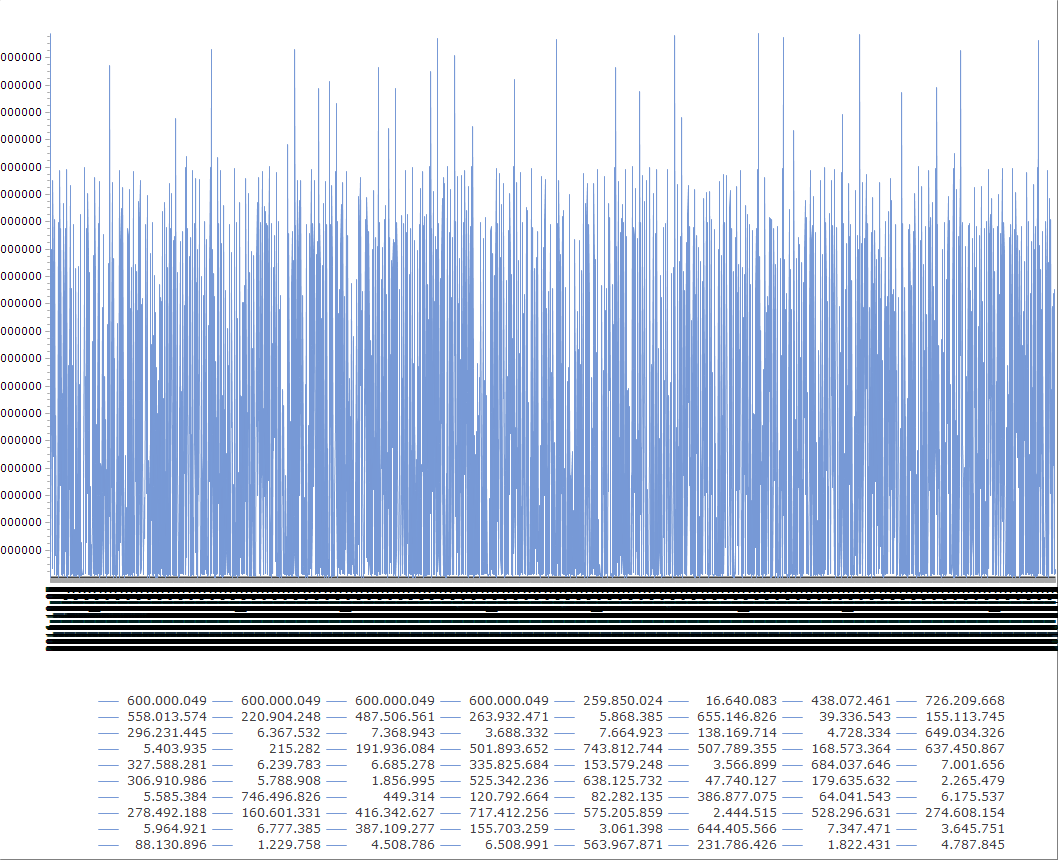Pick legend entry 746.496.826
This screenshot has width=1058, height=860.
coord(281,797)
